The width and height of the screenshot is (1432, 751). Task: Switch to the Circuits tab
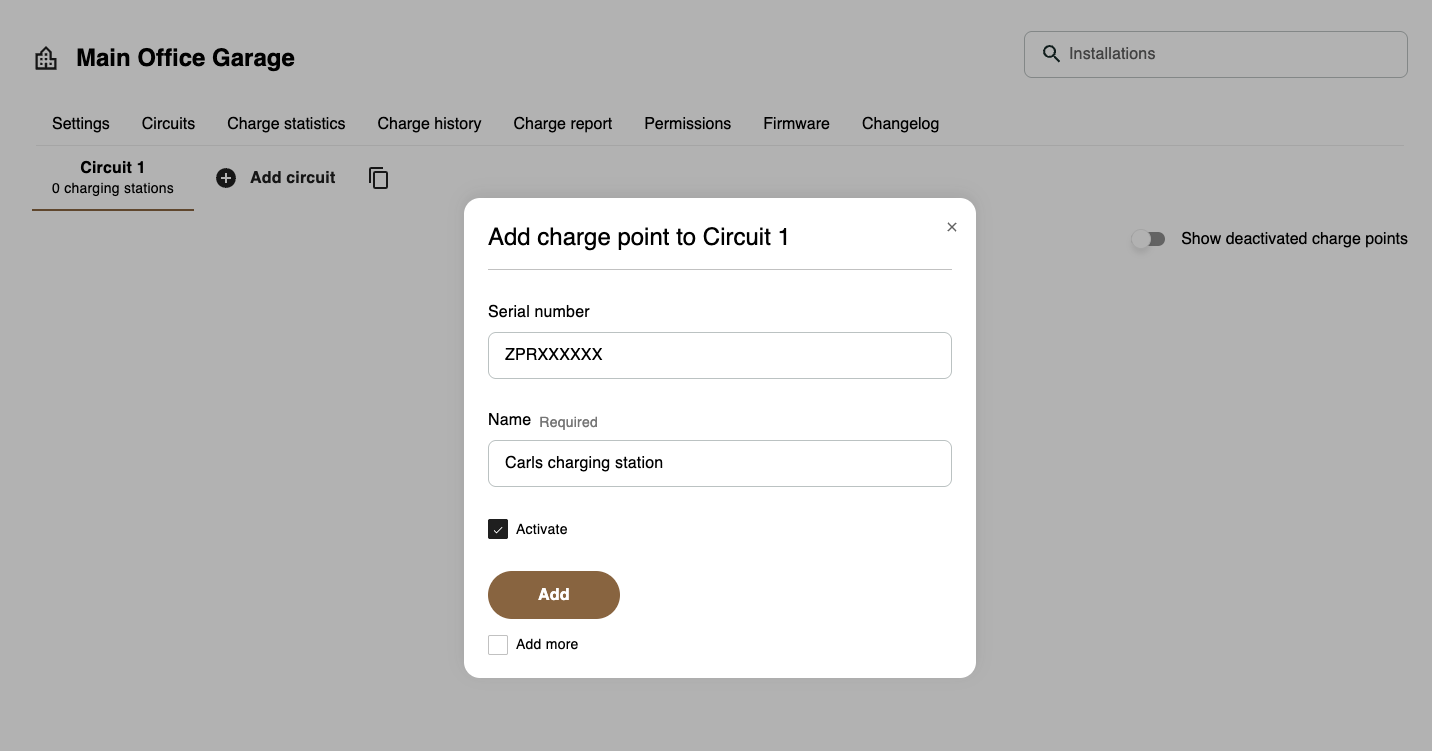(168, 124)
